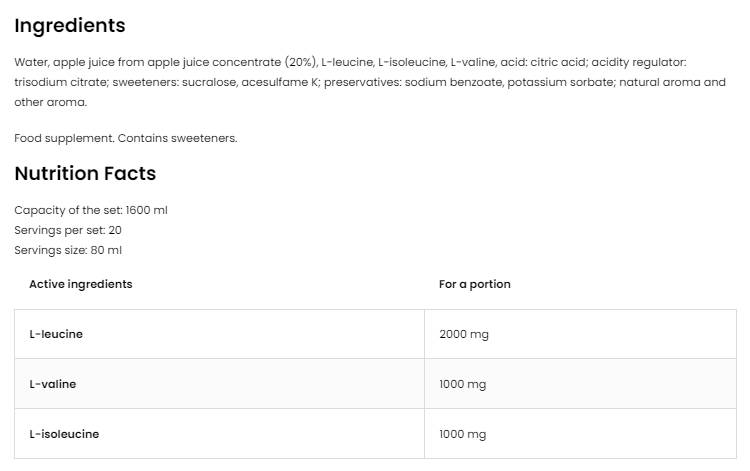Image resolution: width=750 pixels, height=471 pixels.
Task: Click the 1000 mg value for L-isoleucine
Action: click(x=462, y=434)
